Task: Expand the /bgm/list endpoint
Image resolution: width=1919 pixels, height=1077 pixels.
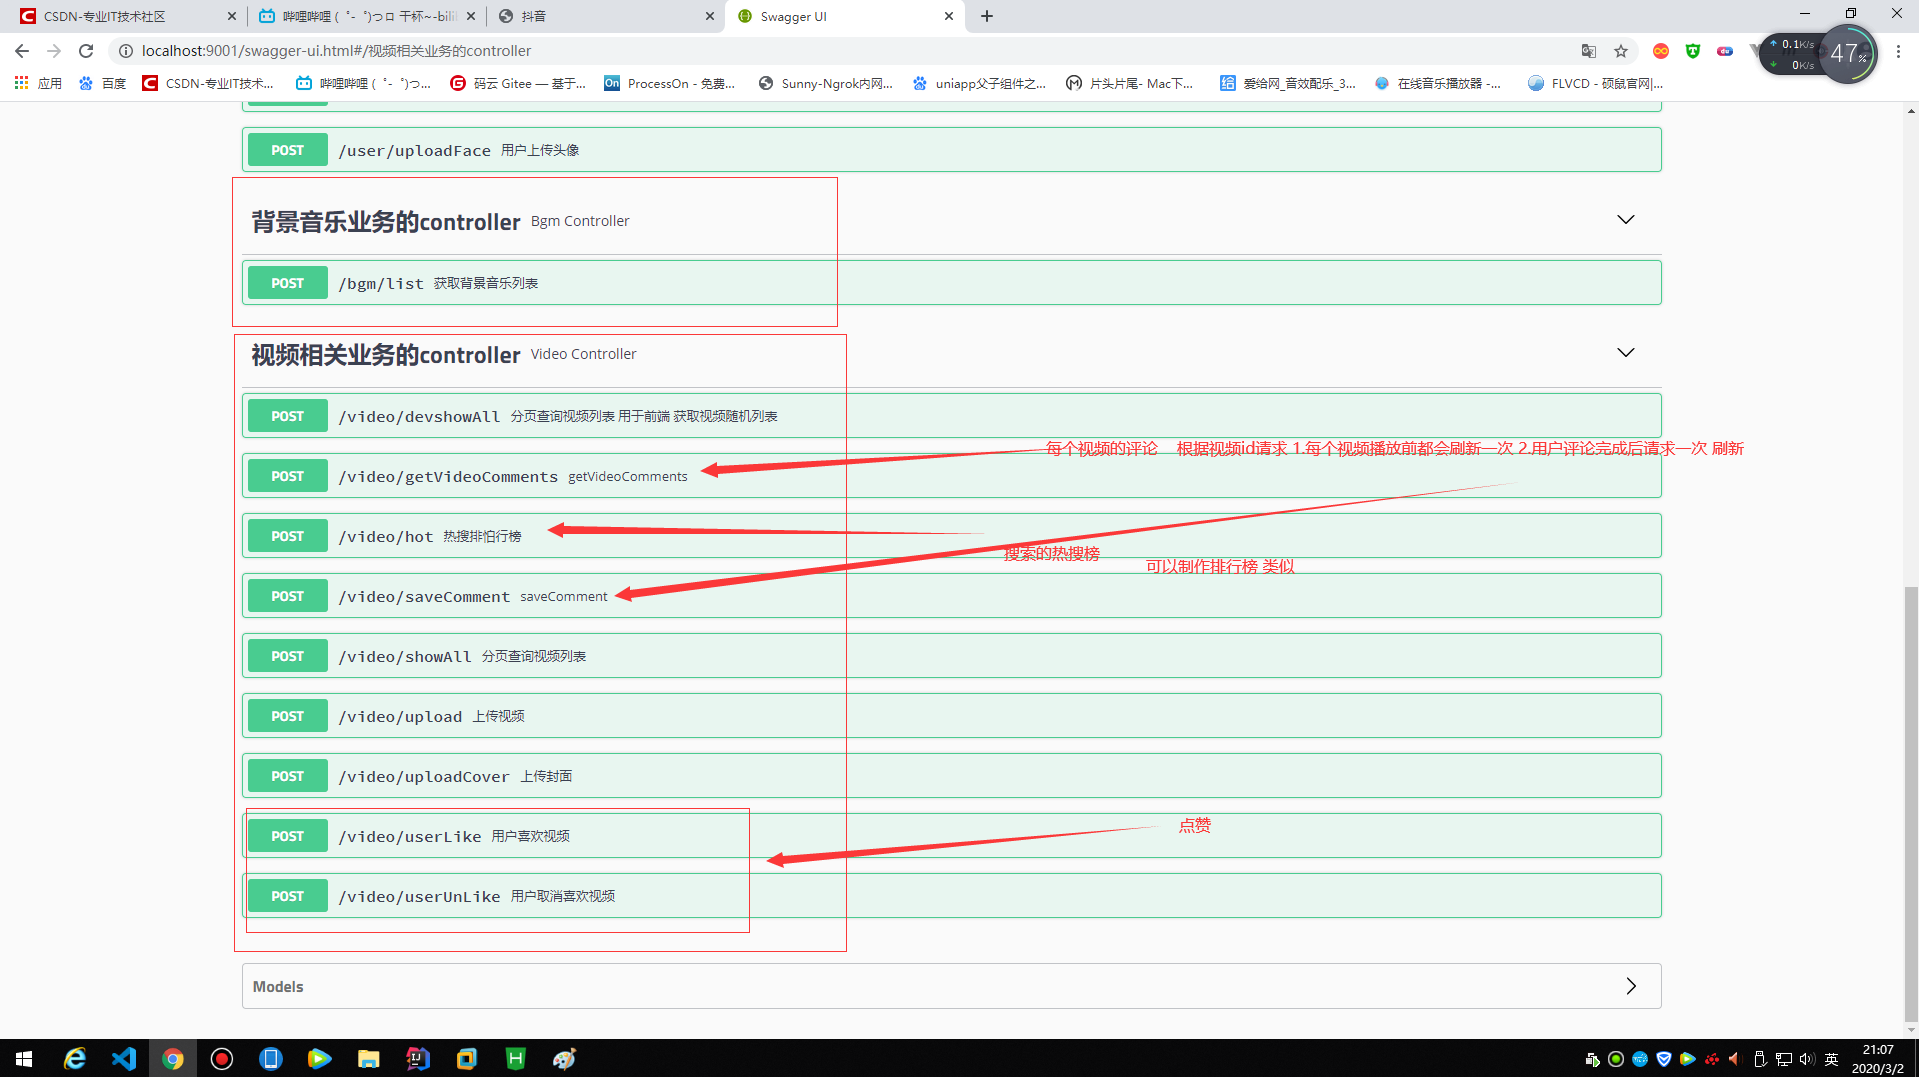Action: 951,283
